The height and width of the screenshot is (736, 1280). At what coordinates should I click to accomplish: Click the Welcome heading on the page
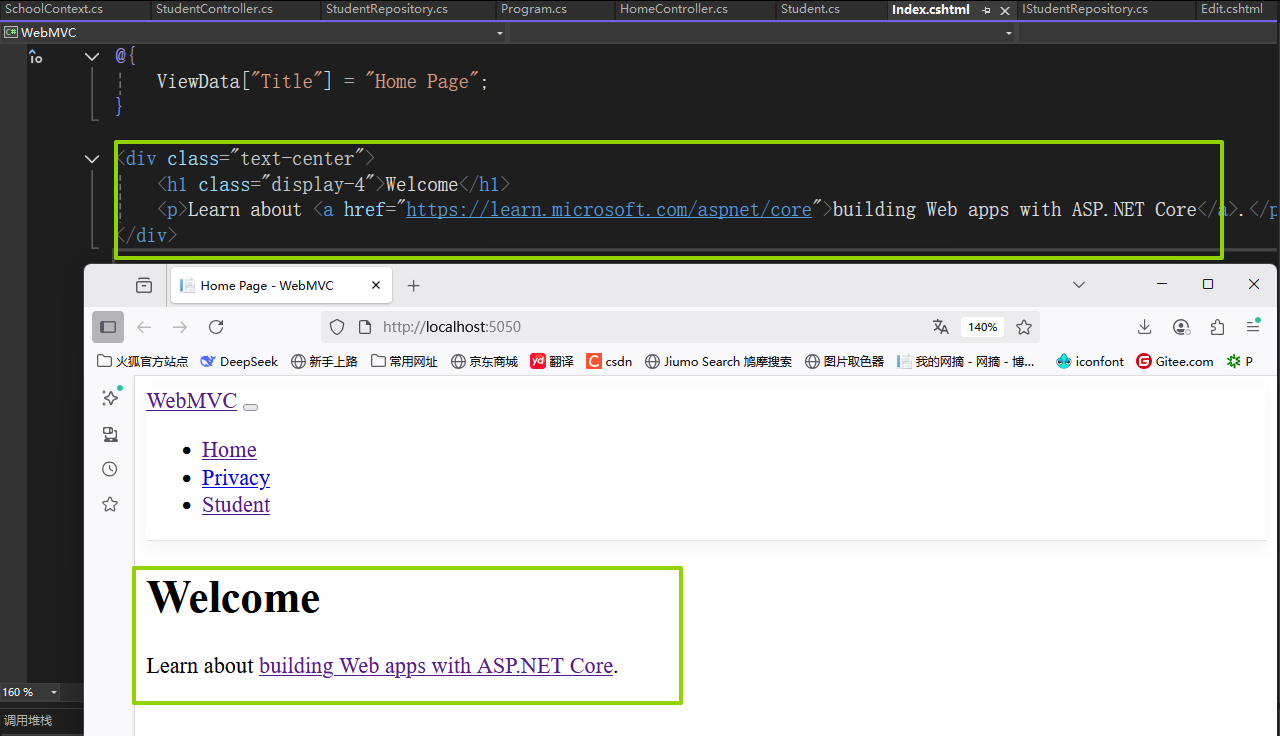(x=233, y=597)
